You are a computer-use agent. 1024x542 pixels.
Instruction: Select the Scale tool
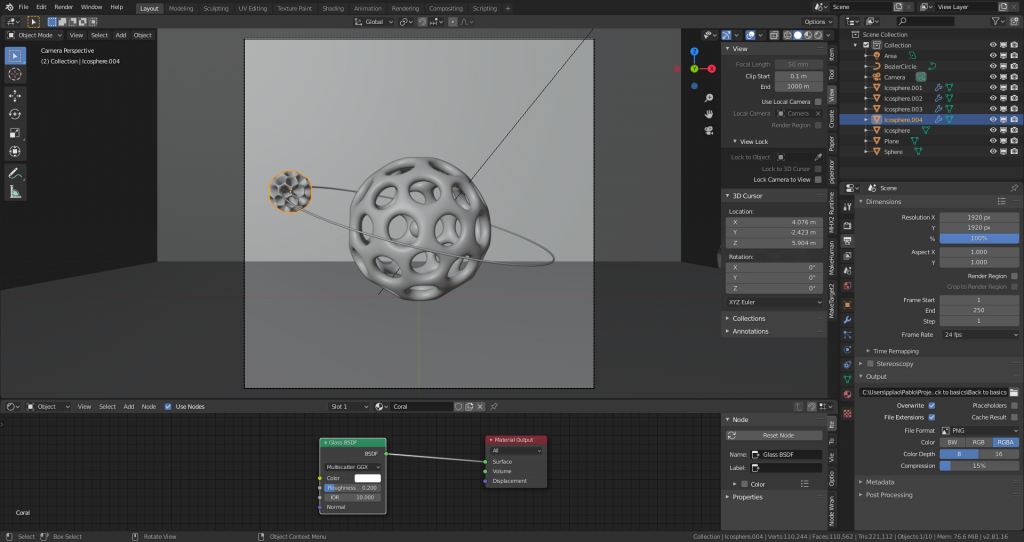pos(15,133)
